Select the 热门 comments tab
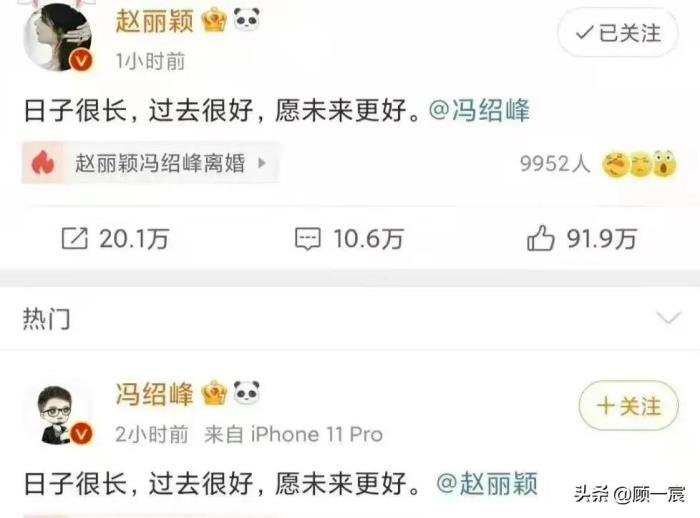Image resolution: width=700 pixels, height=518 pixels. coord(46,318)
